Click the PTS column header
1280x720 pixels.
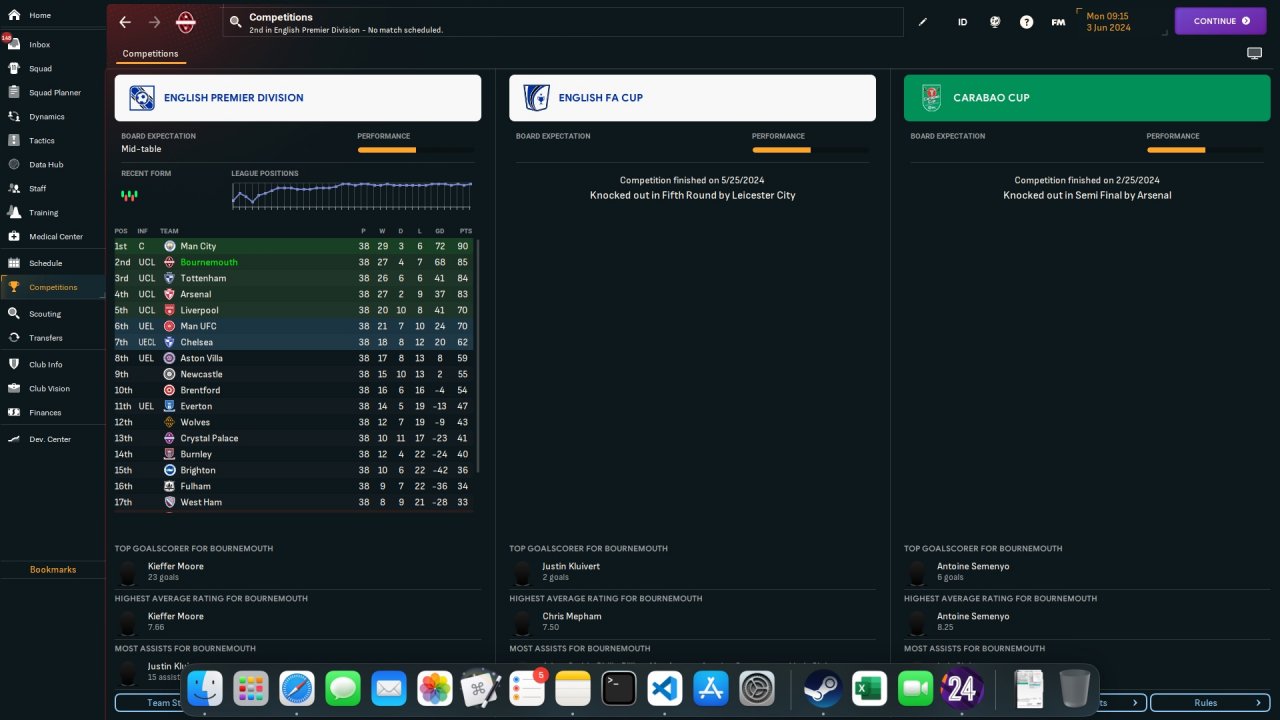(x=465, y=231)
